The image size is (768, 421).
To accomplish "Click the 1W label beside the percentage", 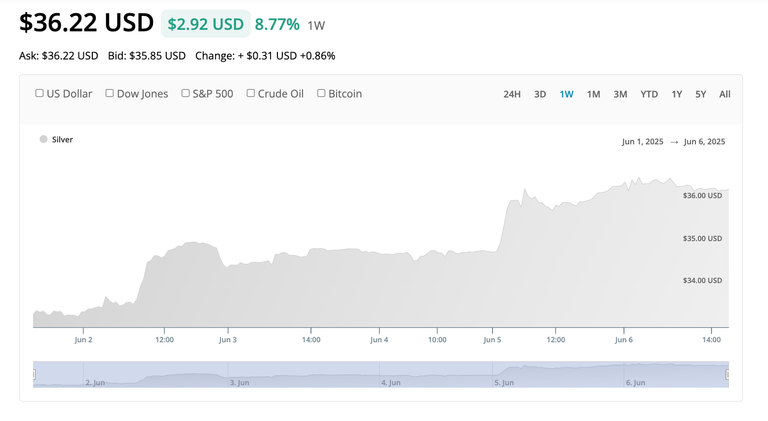I will tap(316, 25).
